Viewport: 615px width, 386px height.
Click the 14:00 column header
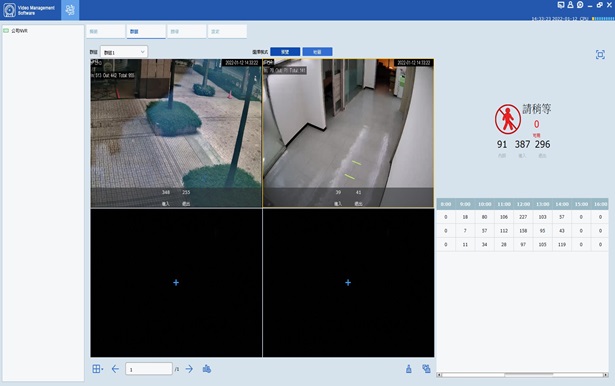pyautogui.click(x=562, y=204)
